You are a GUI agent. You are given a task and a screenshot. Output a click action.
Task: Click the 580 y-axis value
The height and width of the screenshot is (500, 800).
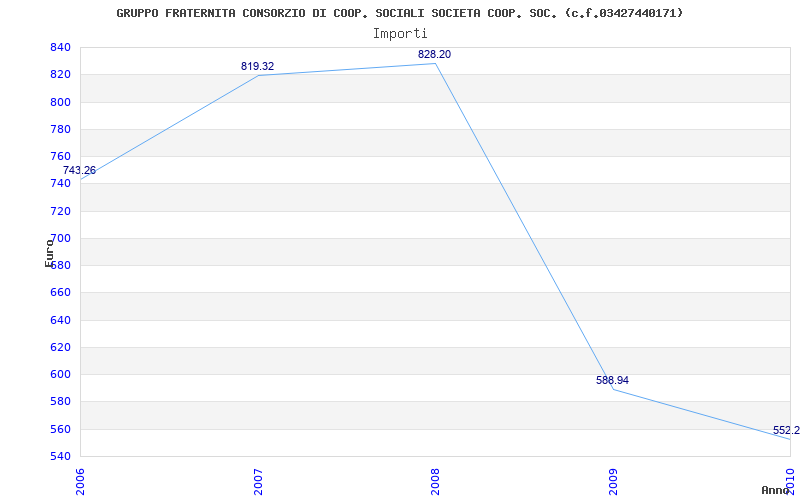click(x=60, y=402)
